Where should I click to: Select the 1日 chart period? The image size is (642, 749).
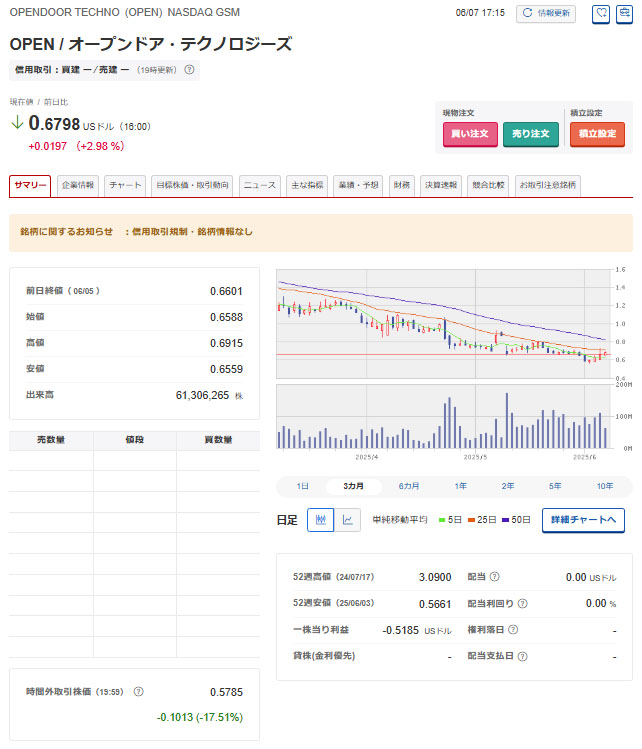302,486
